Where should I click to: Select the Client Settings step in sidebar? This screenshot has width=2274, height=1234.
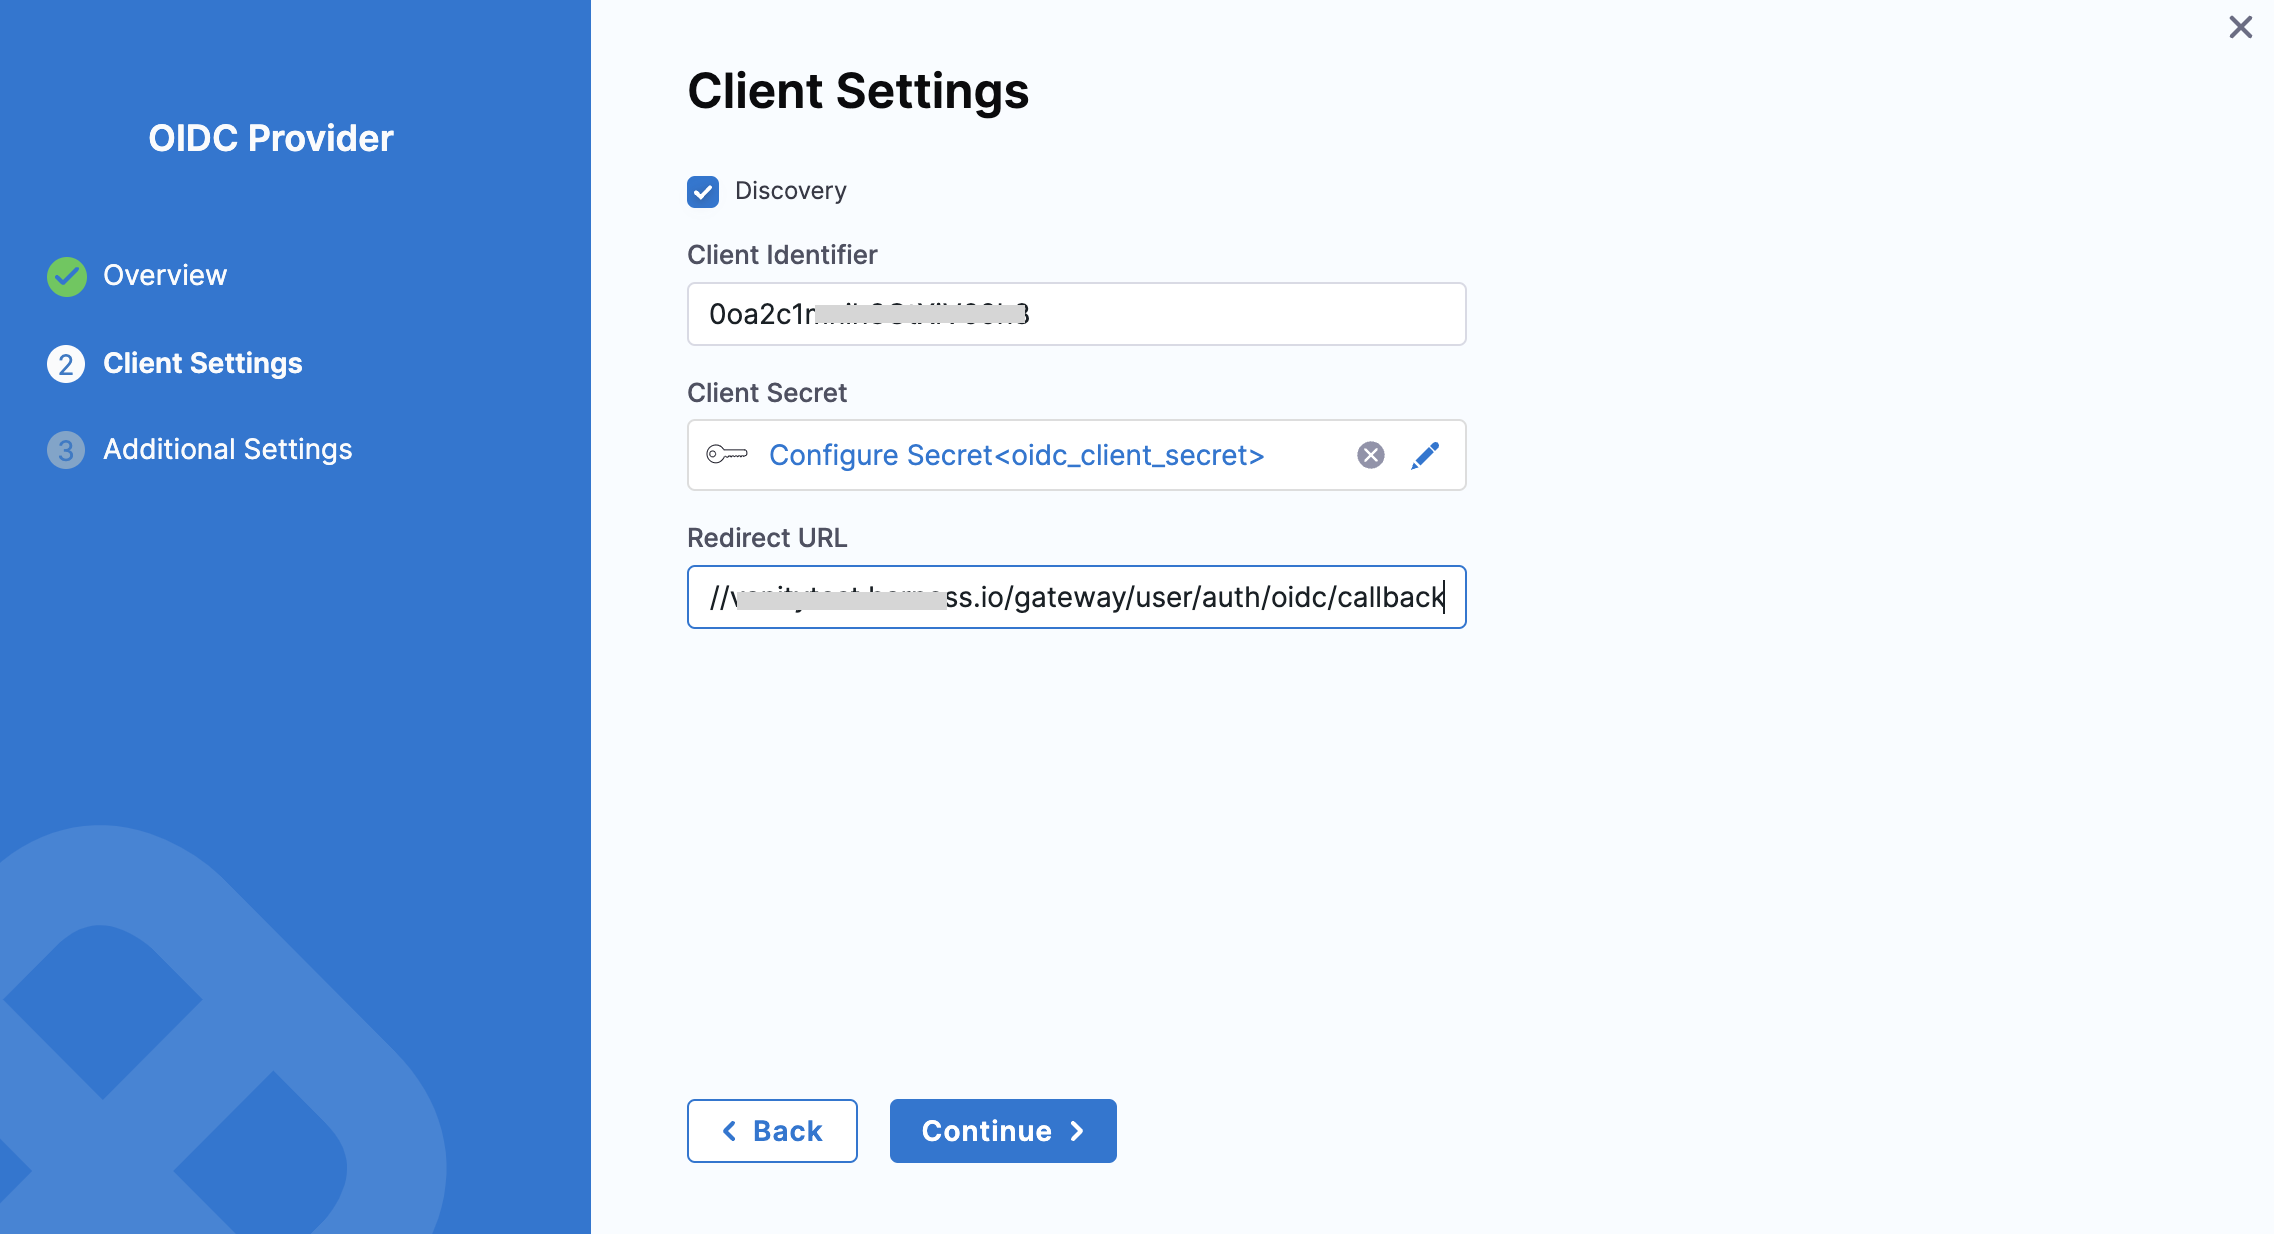pyautogui.click(x=202, y=364)
